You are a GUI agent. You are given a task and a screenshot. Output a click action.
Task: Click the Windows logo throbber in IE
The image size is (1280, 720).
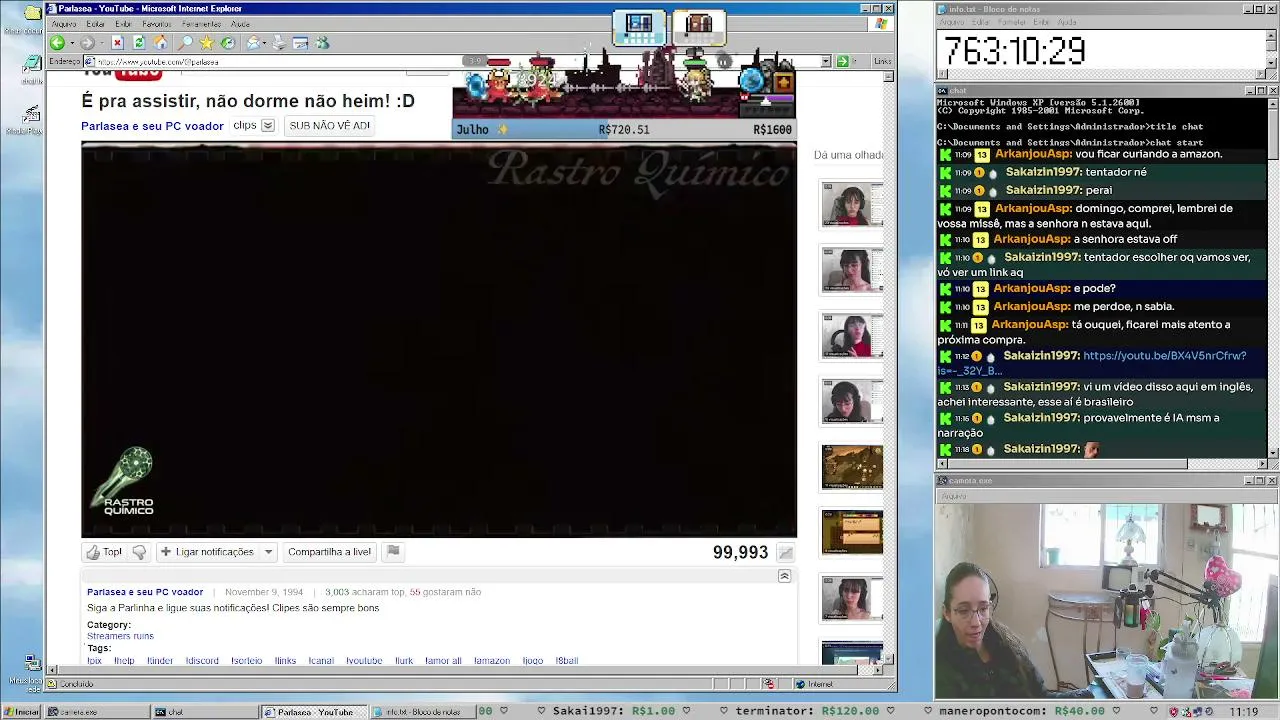click(x=881, y=24)
